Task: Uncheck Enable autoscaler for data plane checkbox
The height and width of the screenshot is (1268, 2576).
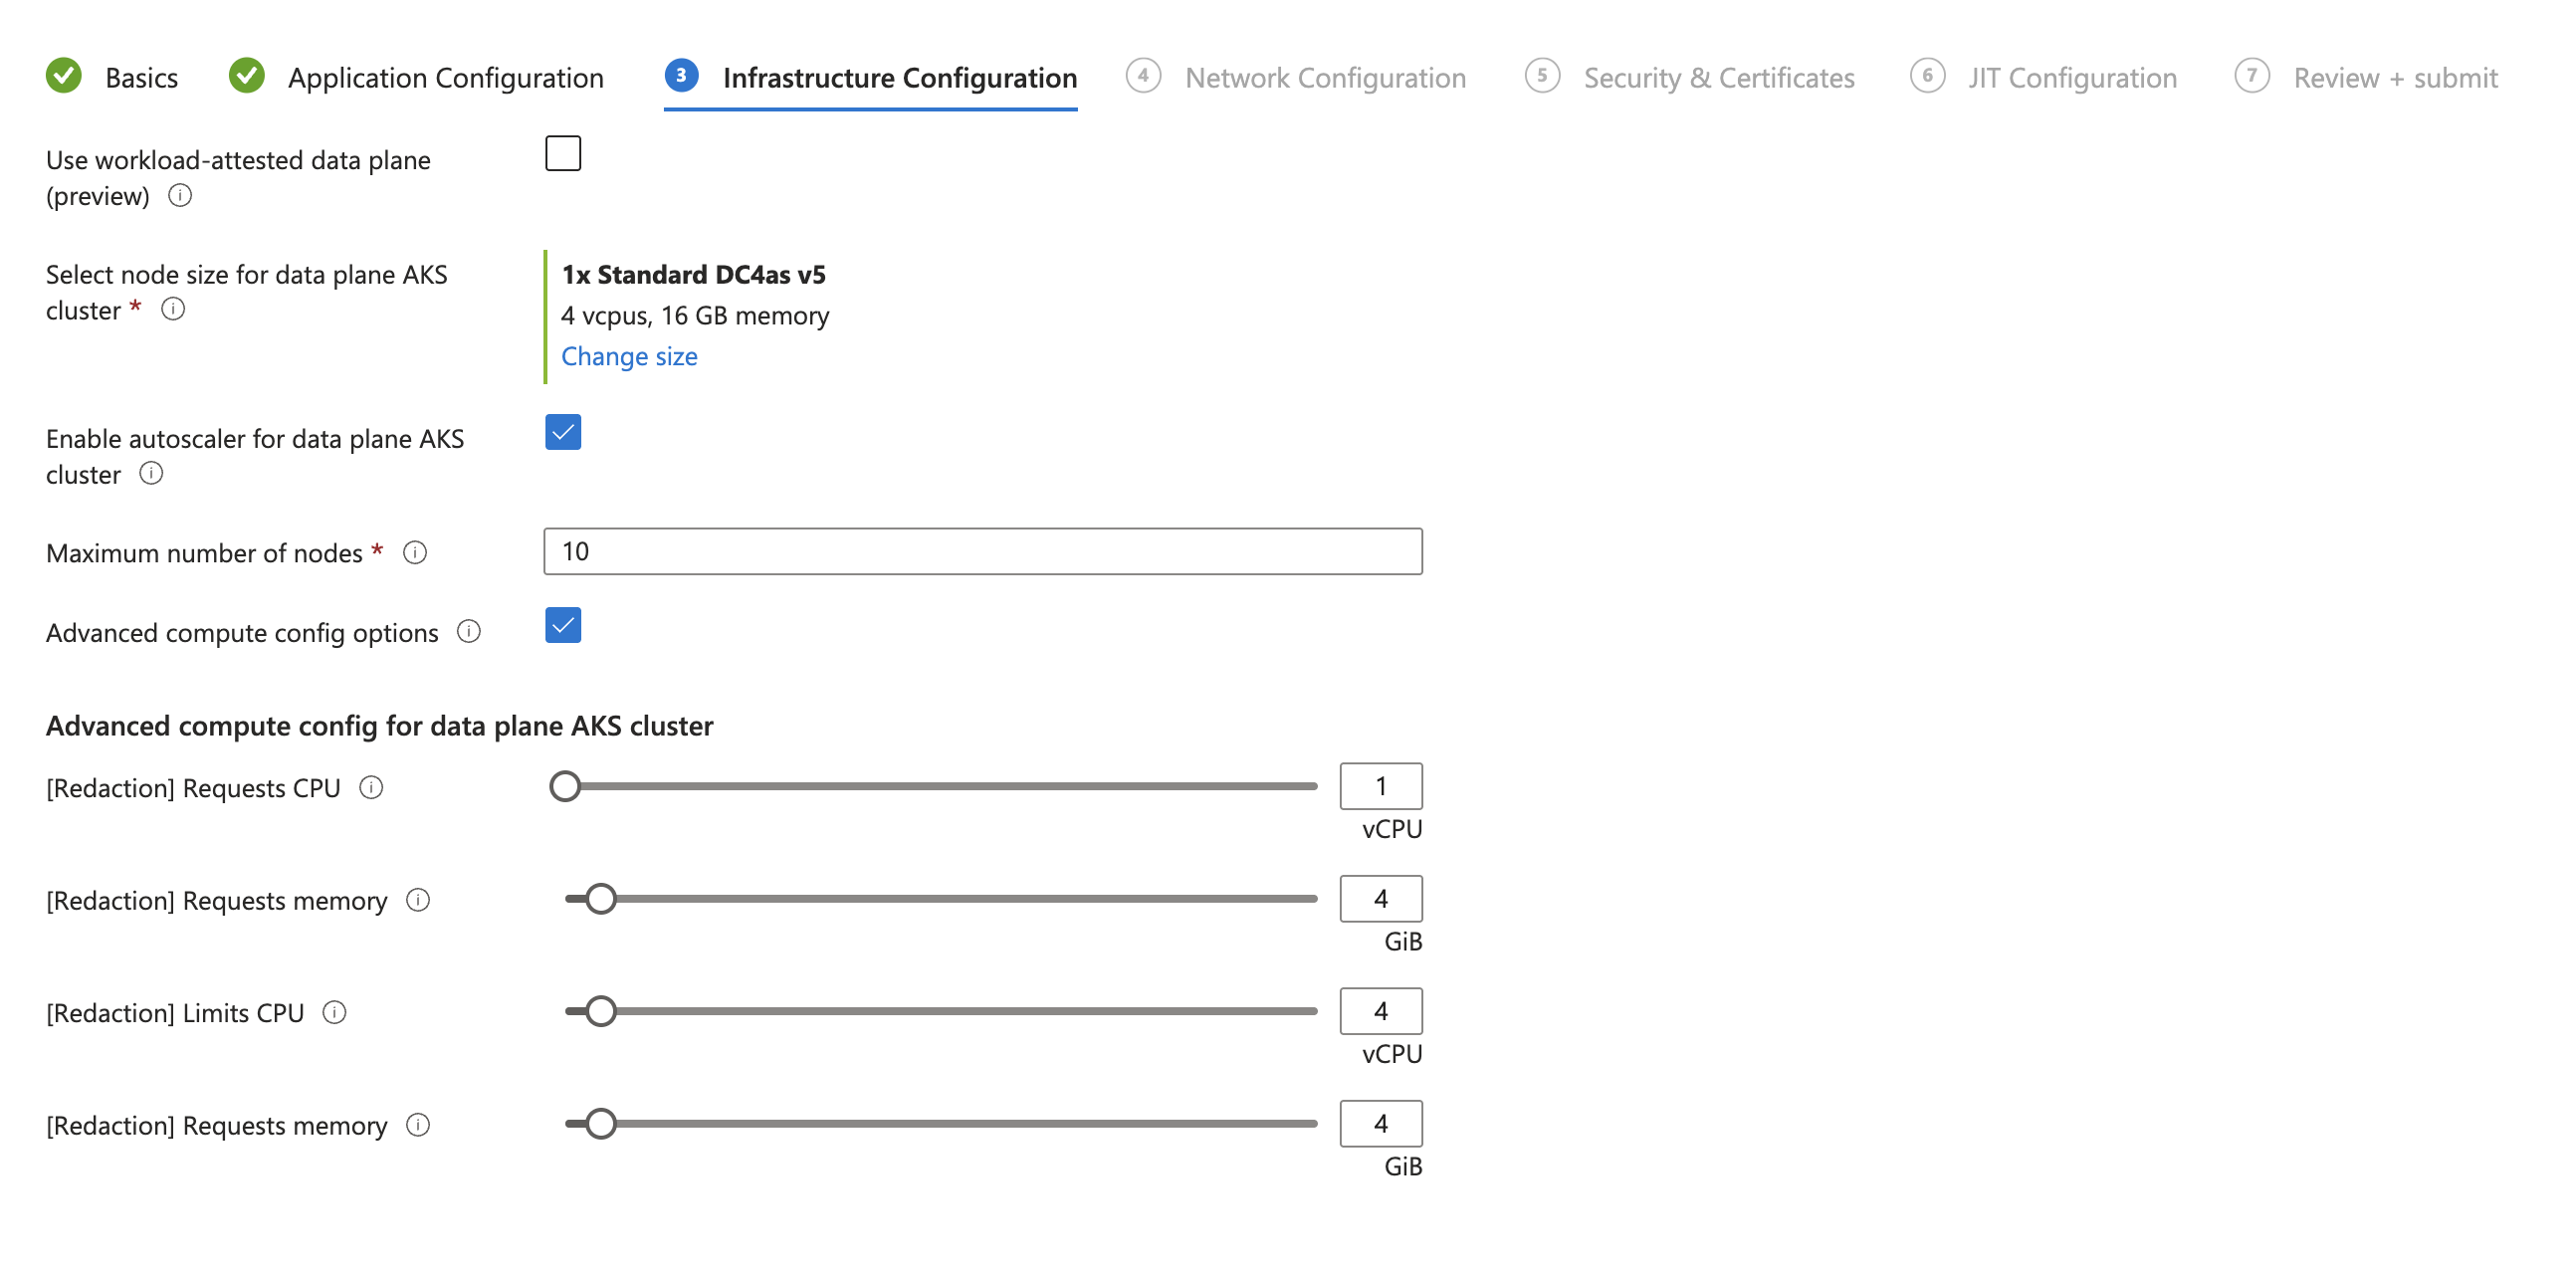Action: [563, 433]
